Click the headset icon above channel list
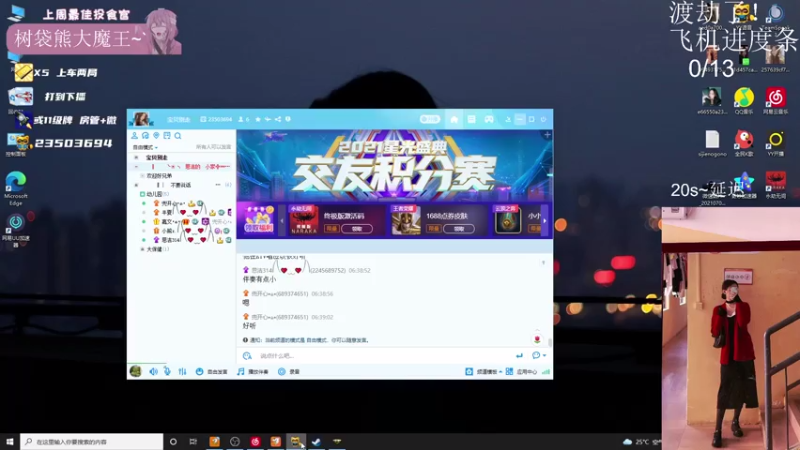This screenshot has width=800, height=450. click(145, 136)
